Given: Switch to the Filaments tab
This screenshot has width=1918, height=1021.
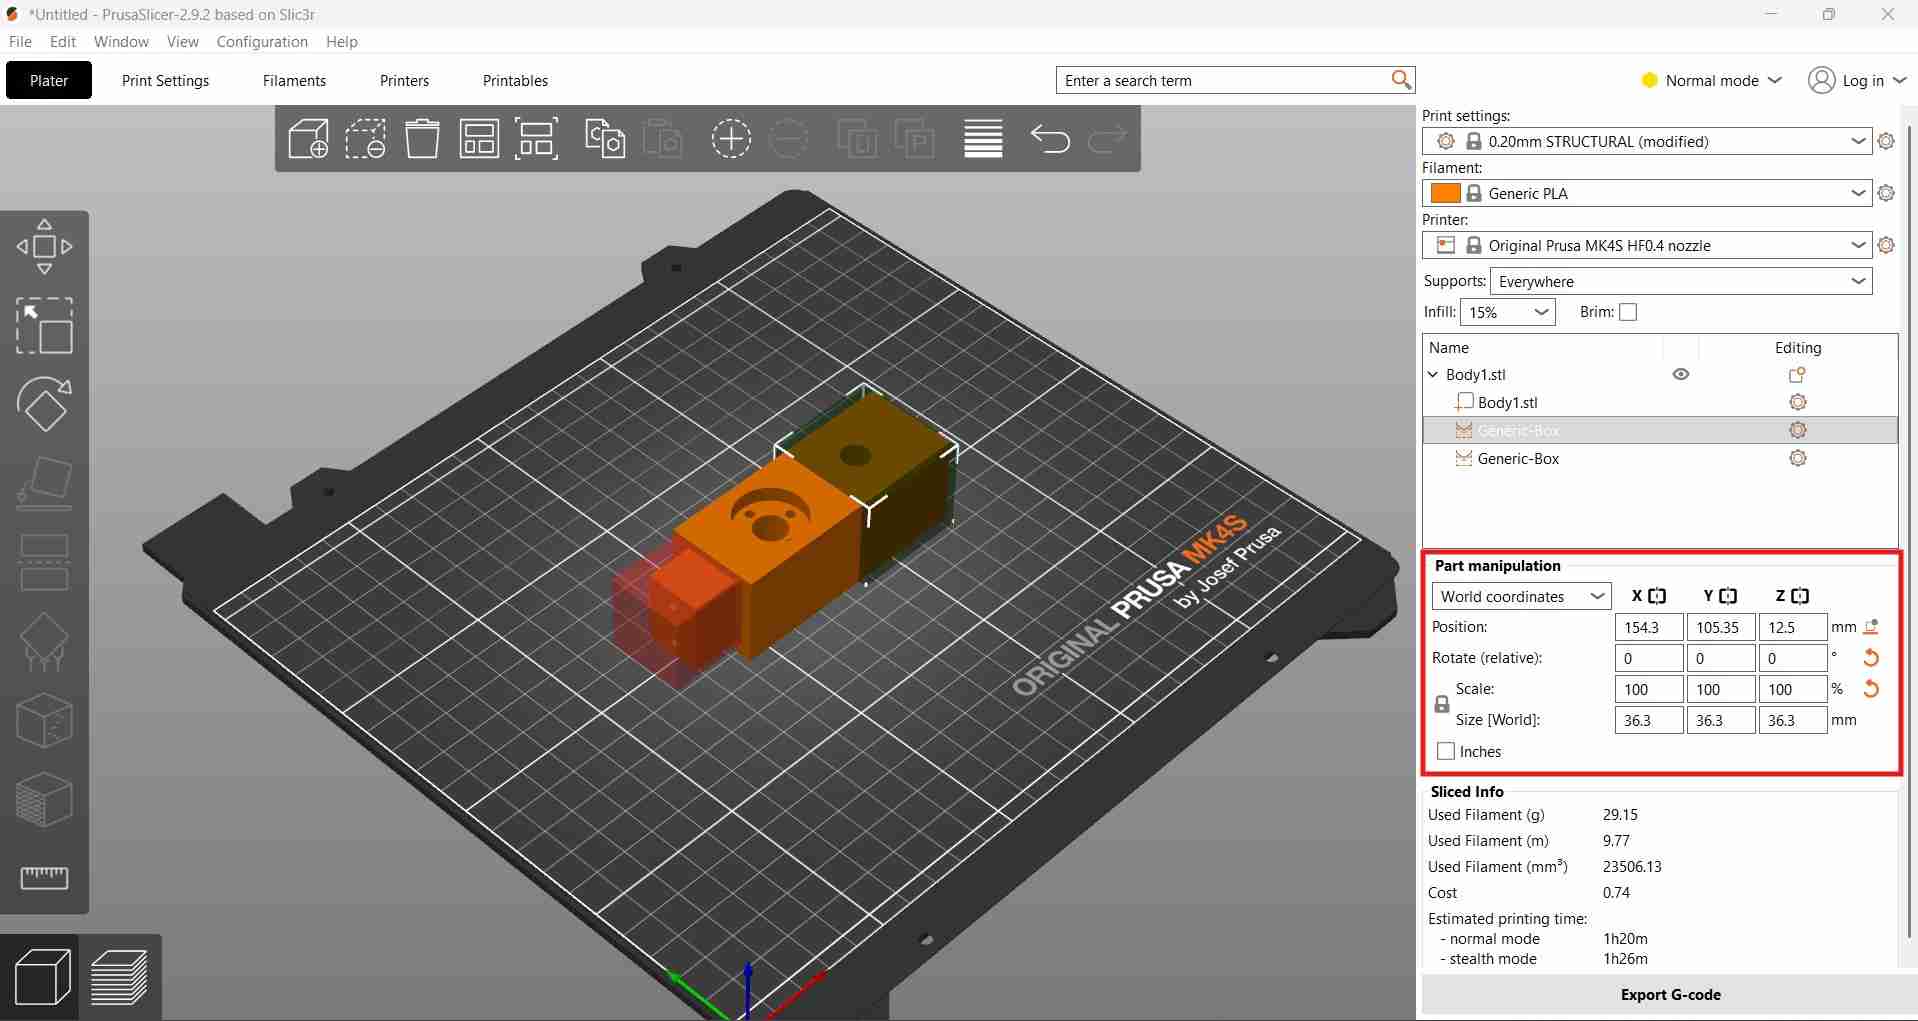Looking at the screenshot, I should [294, 80].
